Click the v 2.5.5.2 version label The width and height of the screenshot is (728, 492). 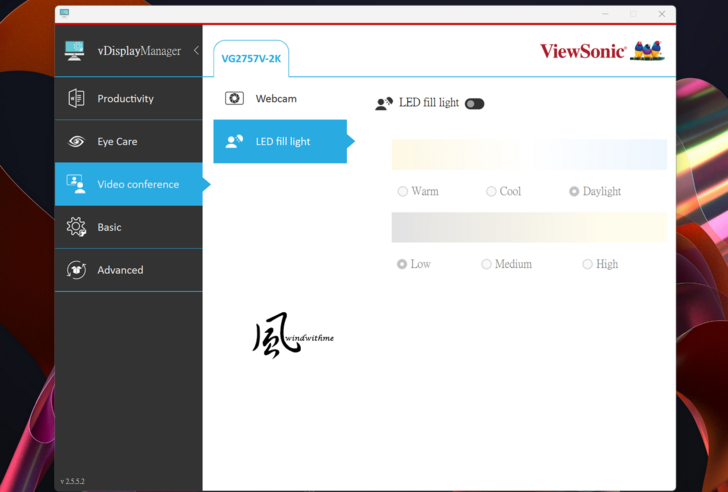pos(72,481)
